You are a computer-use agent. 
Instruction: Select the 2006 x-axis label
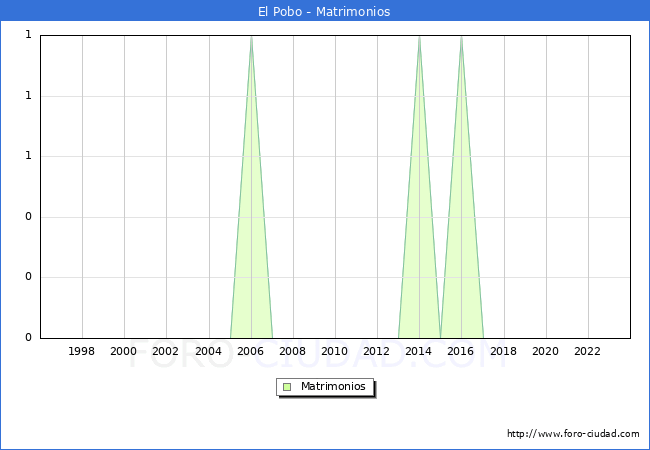251,351
